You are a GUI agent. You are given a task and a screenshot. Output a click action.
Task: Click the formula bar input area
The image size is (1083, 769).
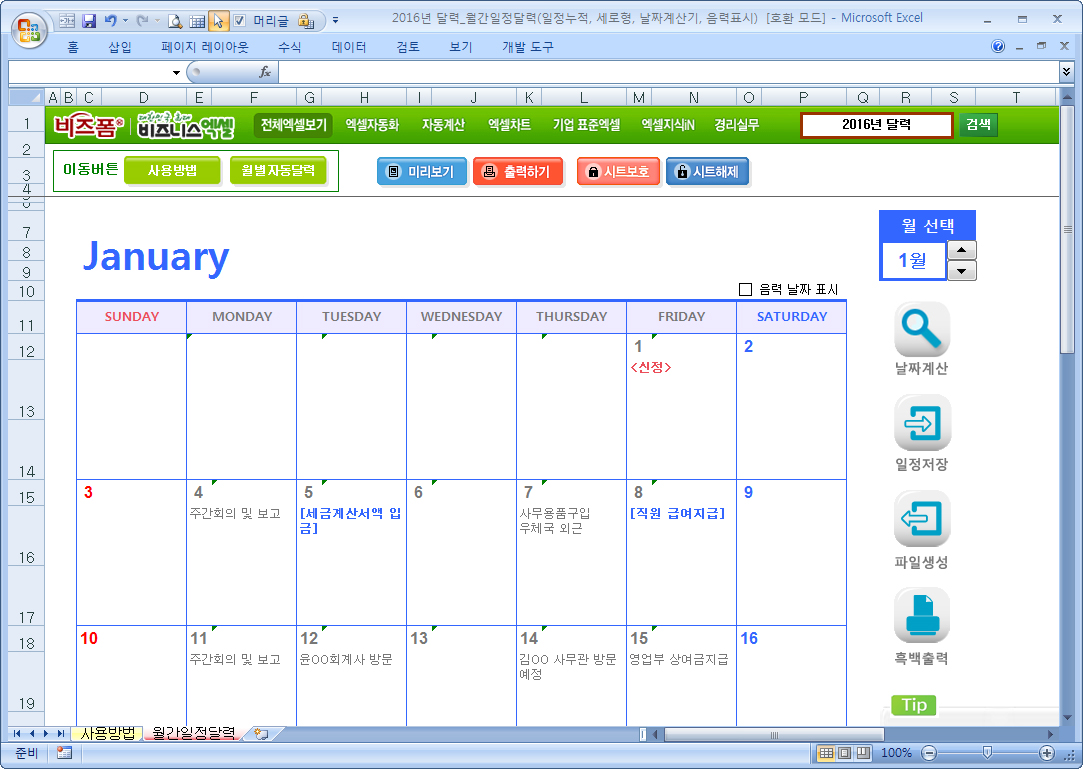click(669, 72)
